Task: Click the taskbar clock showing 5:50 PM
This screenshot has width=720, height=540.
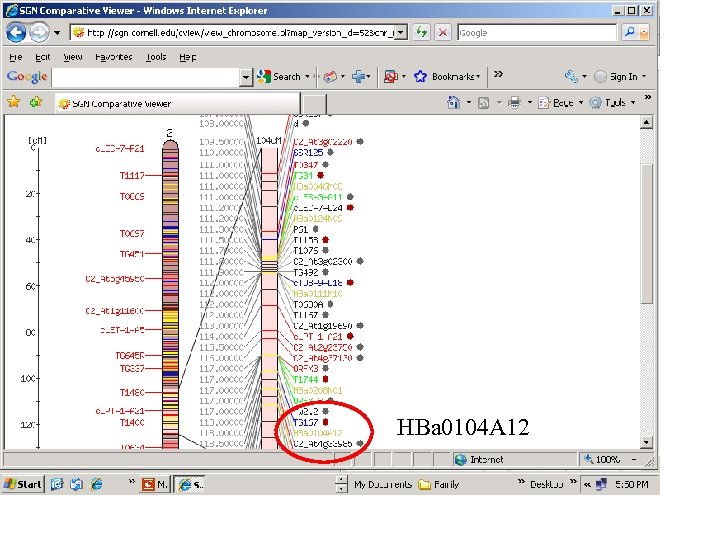Action: pyautogui.click(x=632, y=484)
